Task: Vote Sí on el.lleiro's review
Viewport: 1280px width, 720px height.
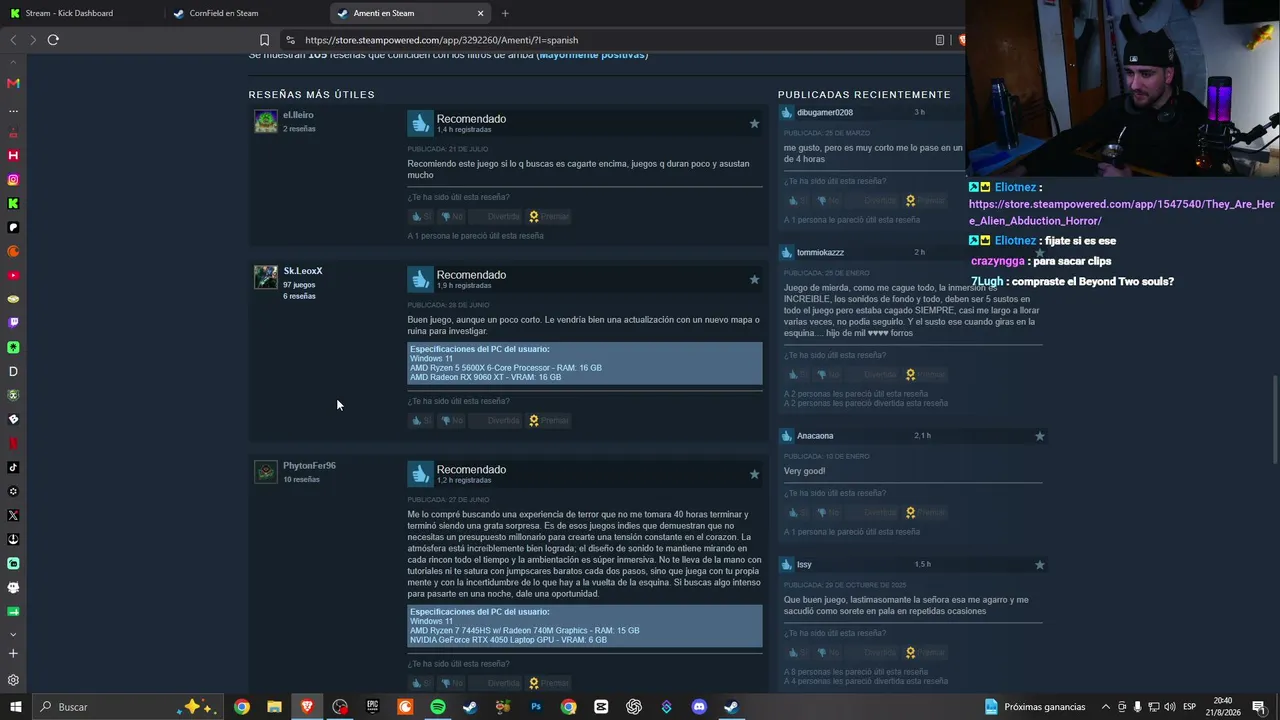Action: pos(421,216)
